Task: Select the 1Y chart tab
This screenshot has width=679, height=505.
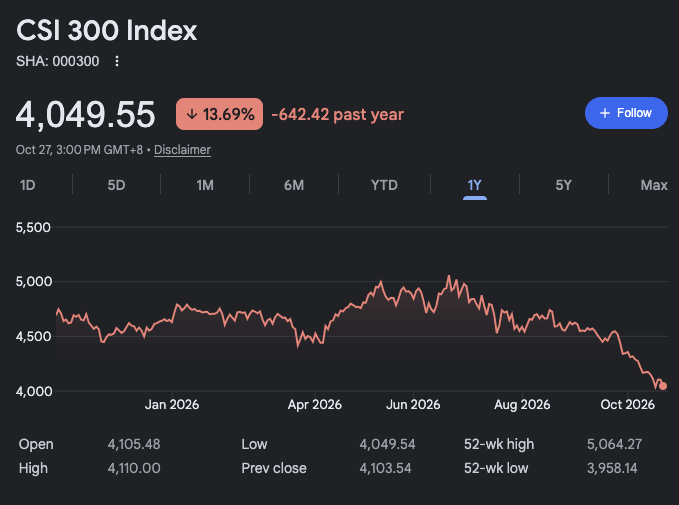Action: tap(475, 186)
